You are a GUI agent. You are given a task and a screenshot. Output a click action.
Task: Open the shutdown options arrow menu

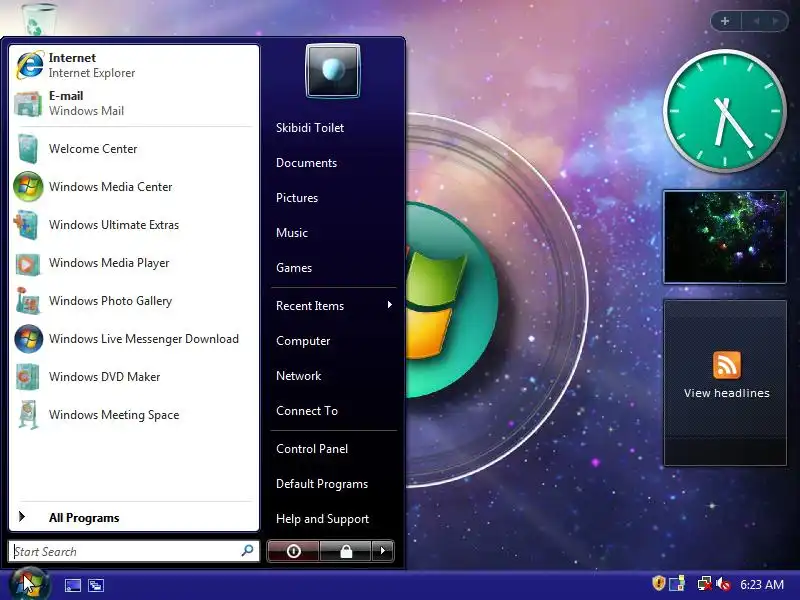[383, 551]
